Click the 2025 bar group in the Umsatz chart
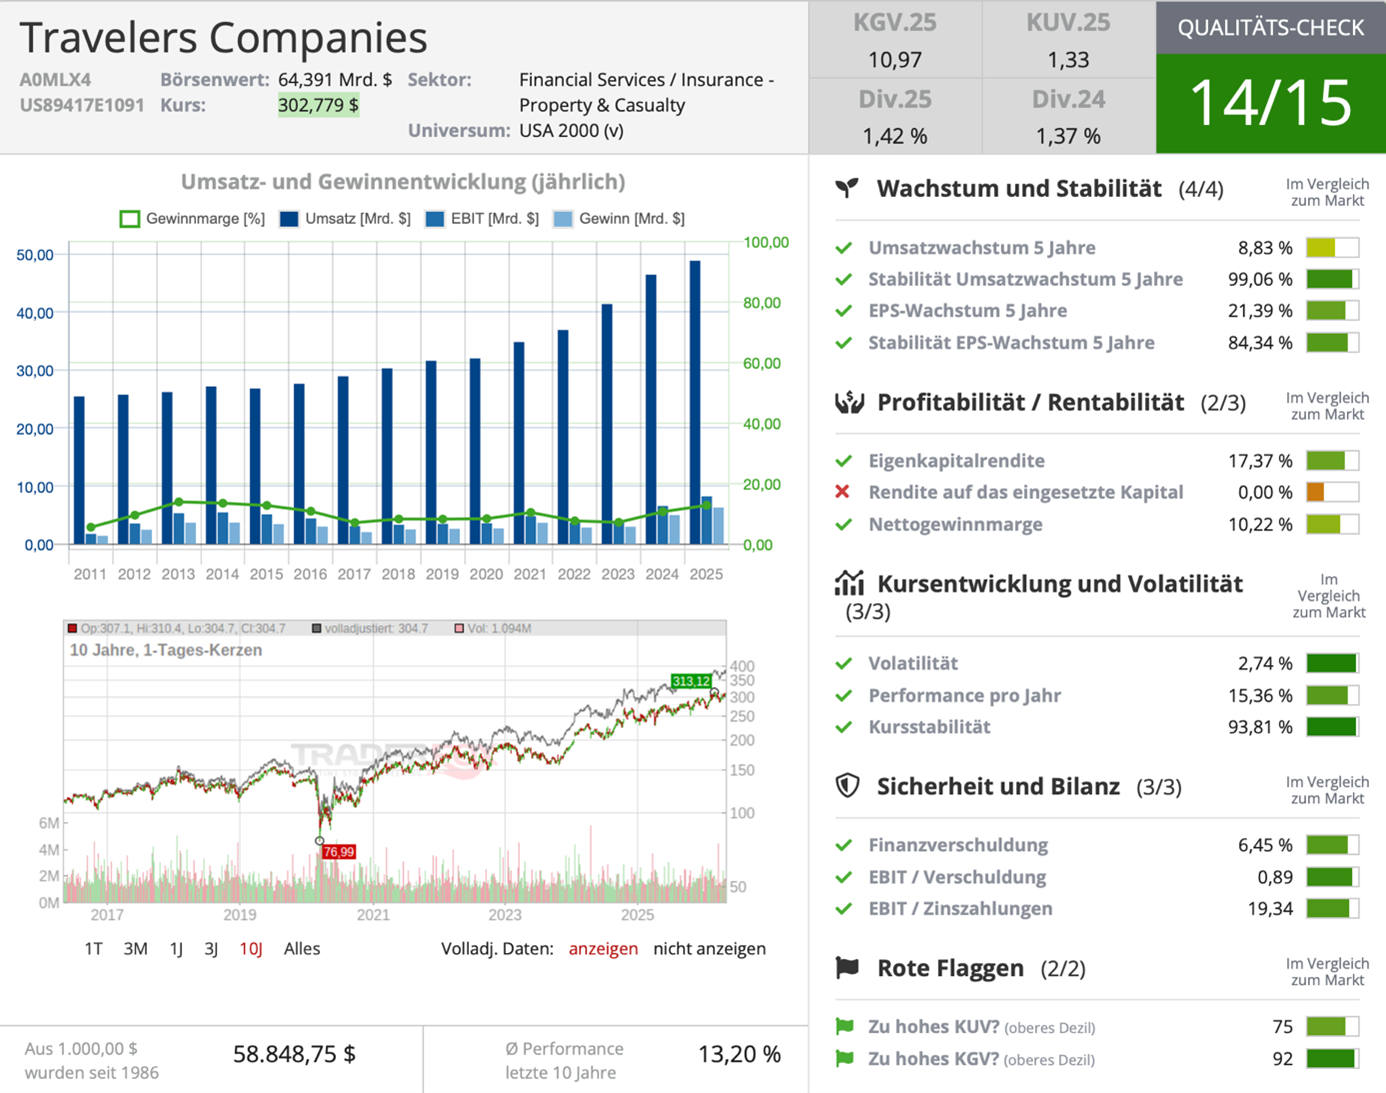Image resolution: width=1386 pixels, height=1093 pixels. click(x=706, y=402)
